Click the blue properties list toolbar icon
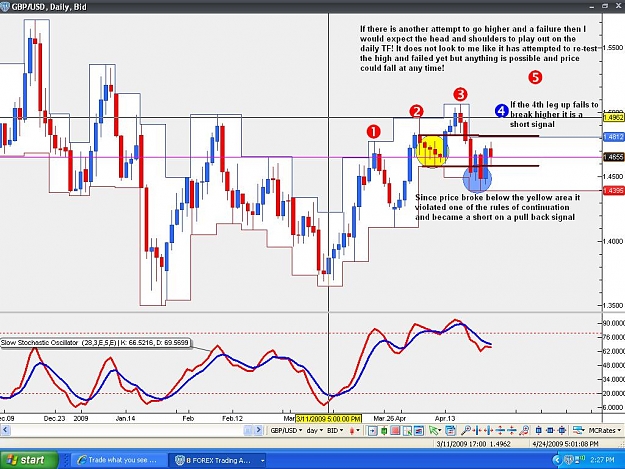 (x=450, y=430)
